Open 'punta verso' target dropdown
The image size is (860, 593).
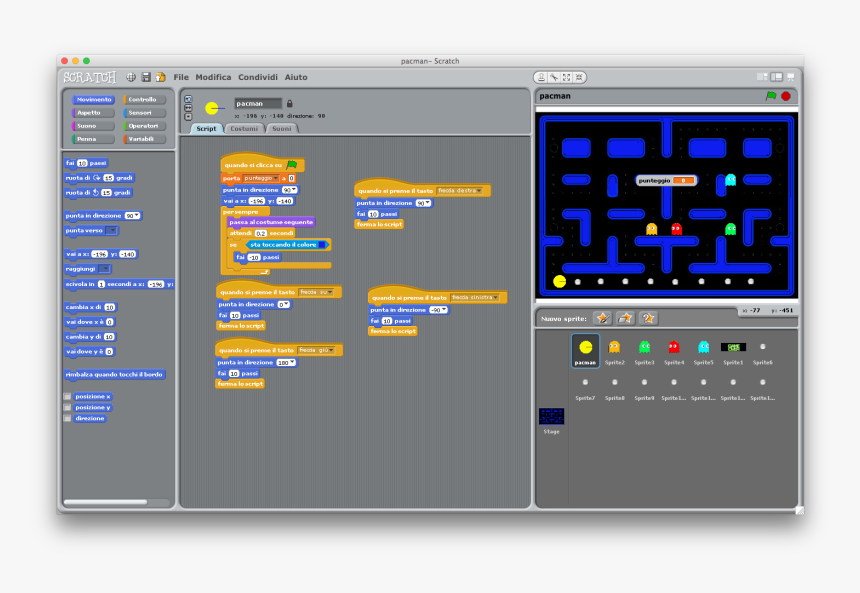tap(111, 230)
